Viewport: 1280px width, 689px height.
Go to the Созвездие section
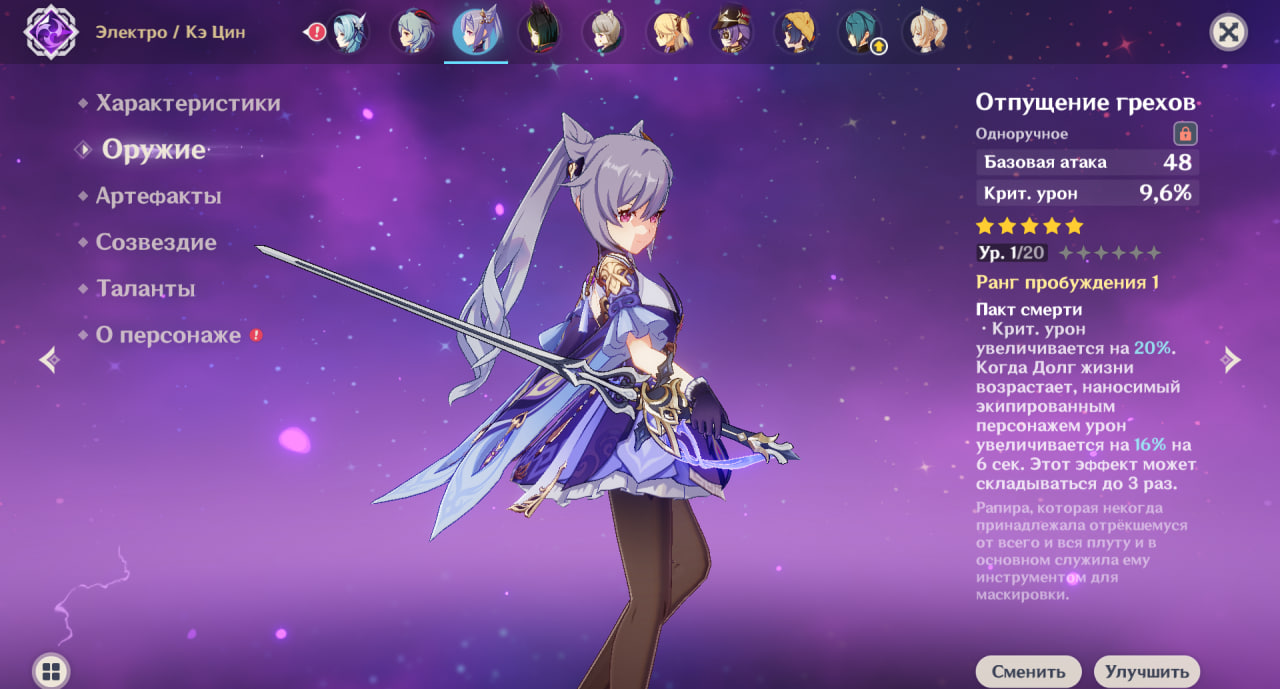[156, 242]
